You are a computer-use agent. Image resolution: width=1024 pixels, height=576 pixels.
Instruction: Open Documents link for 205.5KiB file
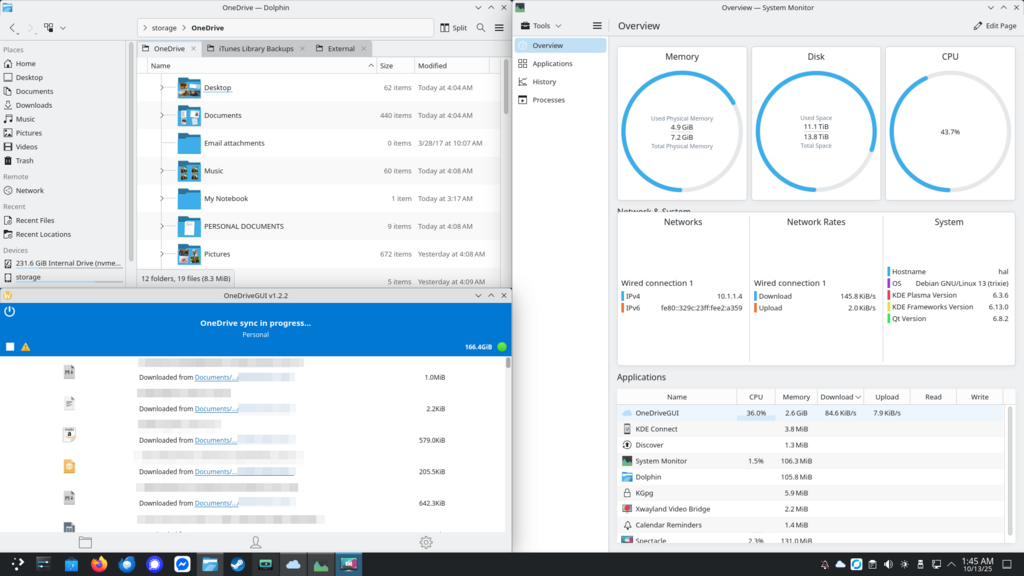pos(216,472)
